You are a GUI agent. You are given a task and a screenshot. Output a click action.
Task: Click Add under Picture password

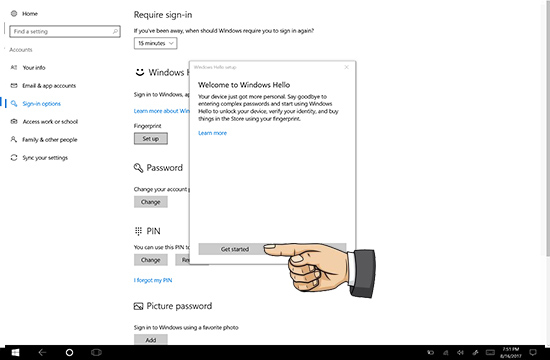(x=150, y=339)
